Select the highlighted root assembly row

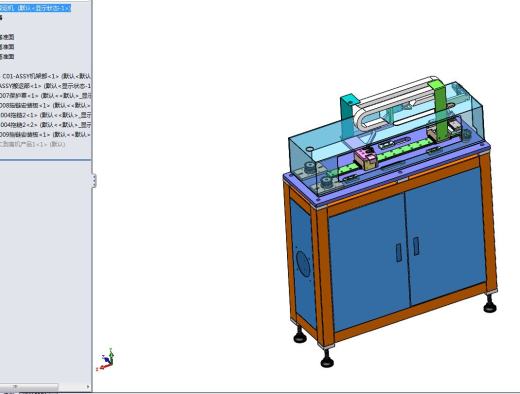(x=35, y=8)
